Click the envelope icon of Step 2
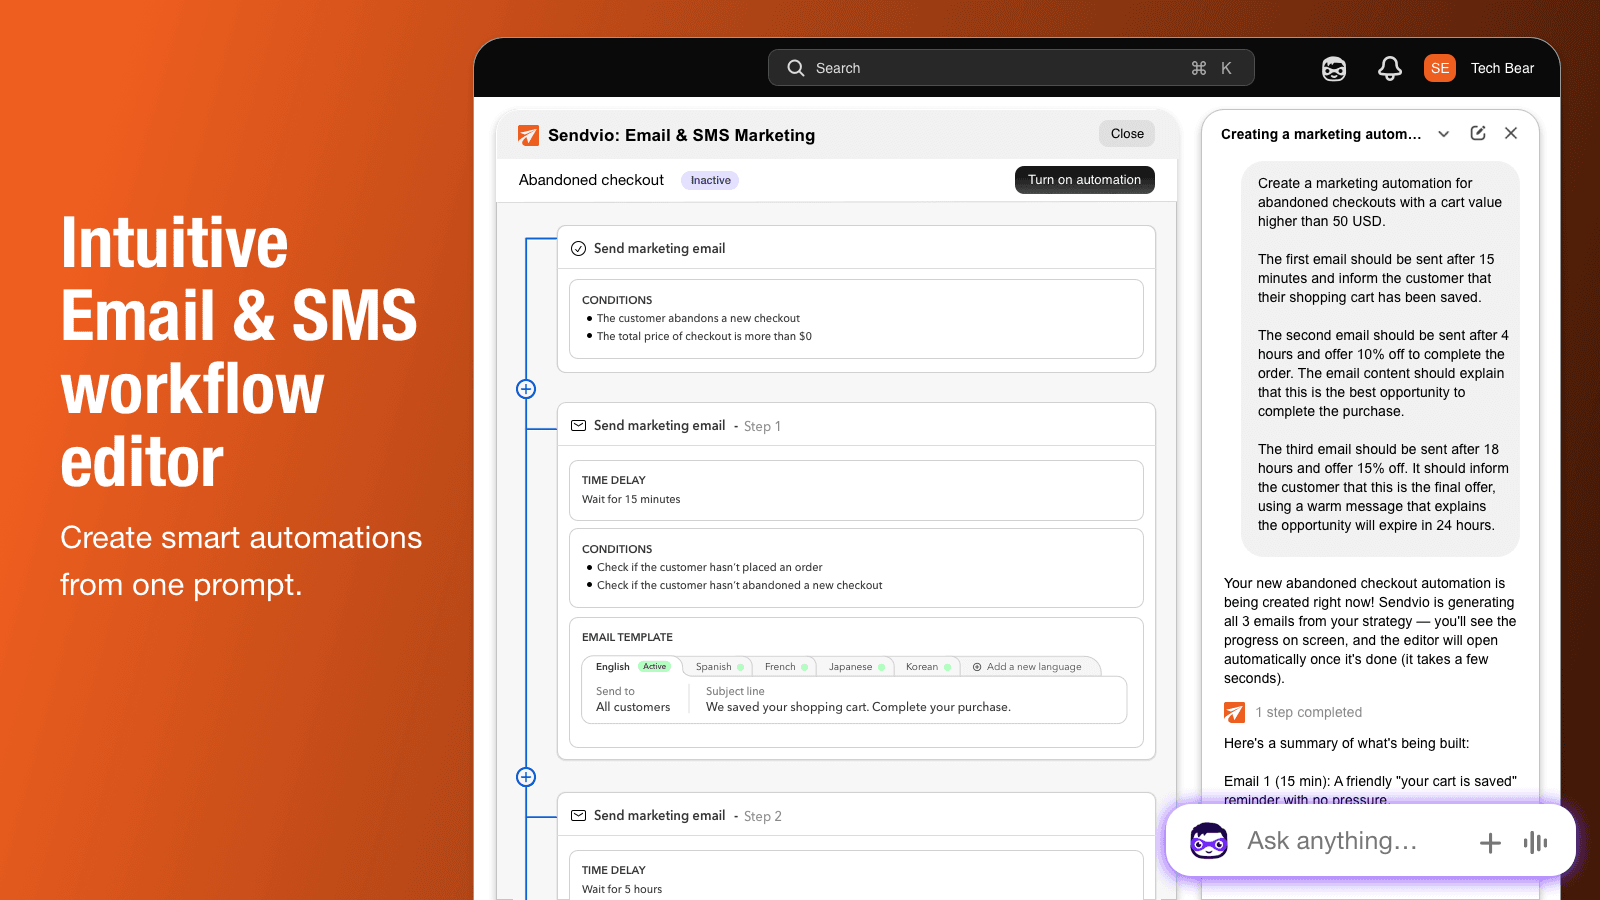Screen dimensions: 1600x900 578,816
